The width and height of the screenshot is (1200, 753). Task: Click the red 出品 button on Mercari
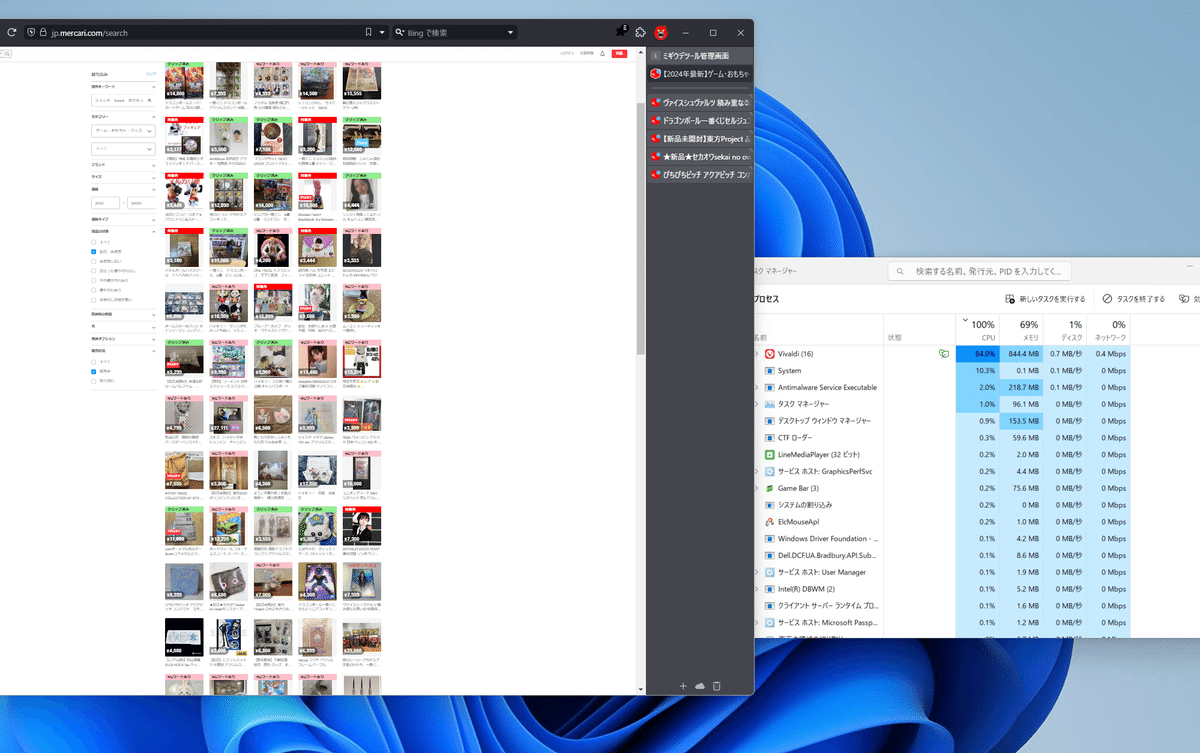(x=620, y=53)
